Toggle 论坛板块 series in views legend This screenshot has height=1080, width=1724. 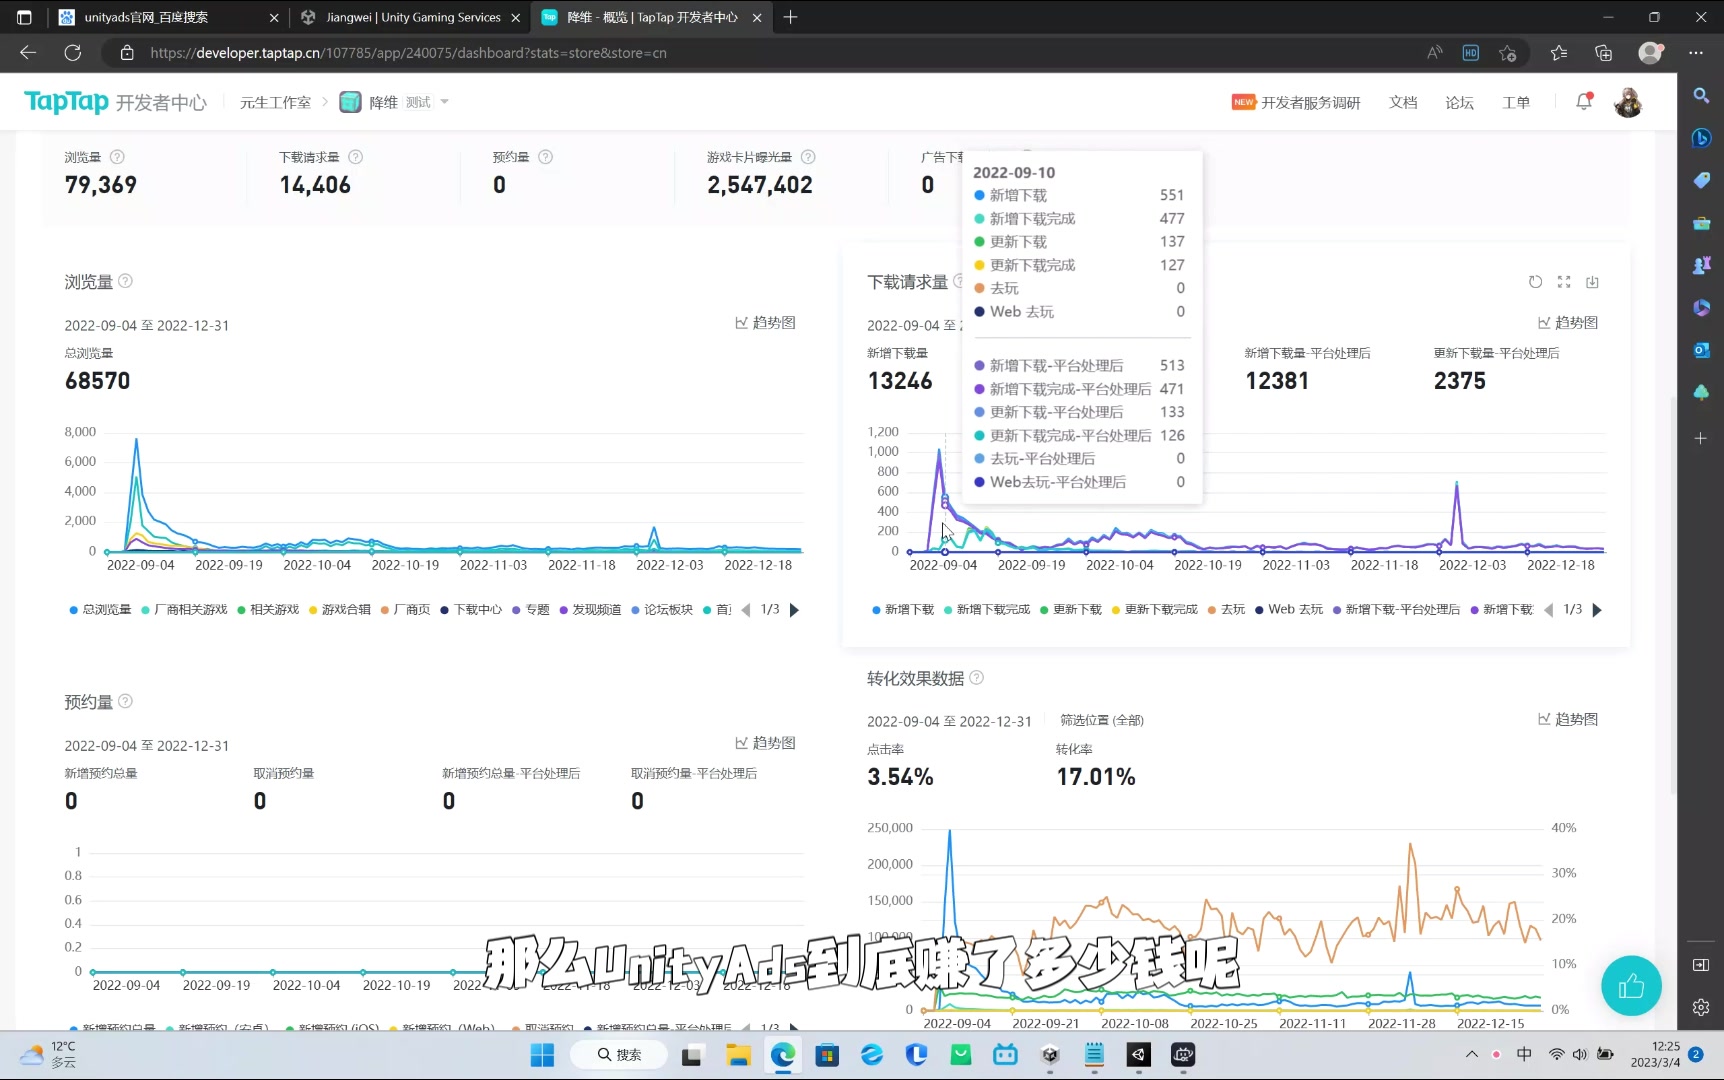662,609
